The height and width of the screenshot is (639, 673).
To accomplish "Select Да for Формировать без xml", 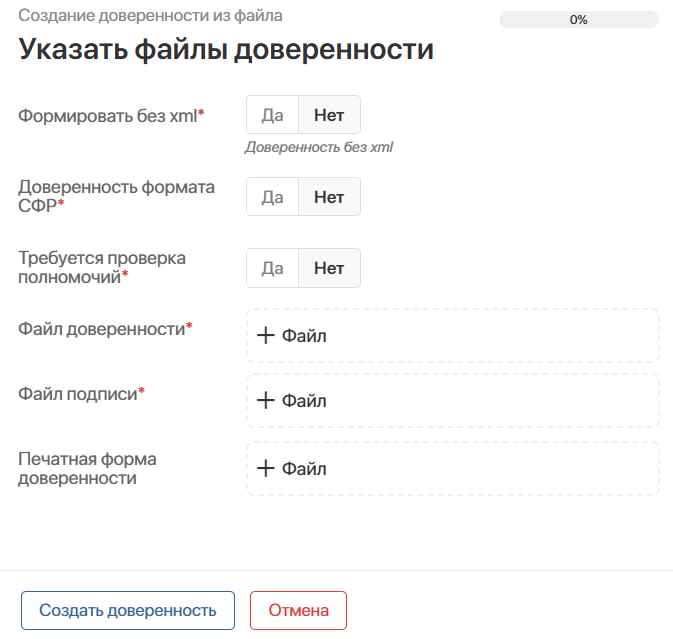I will click(272, 115).
